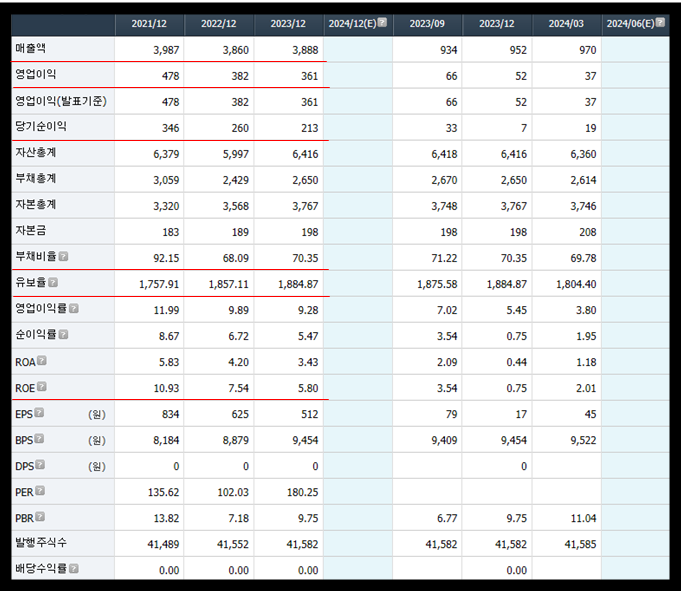Image resolution: width=681 pixels, height=591 pixels.
Task: Click the 부채비율 label text
Action: pyautogui.click(x=36, y=257)
